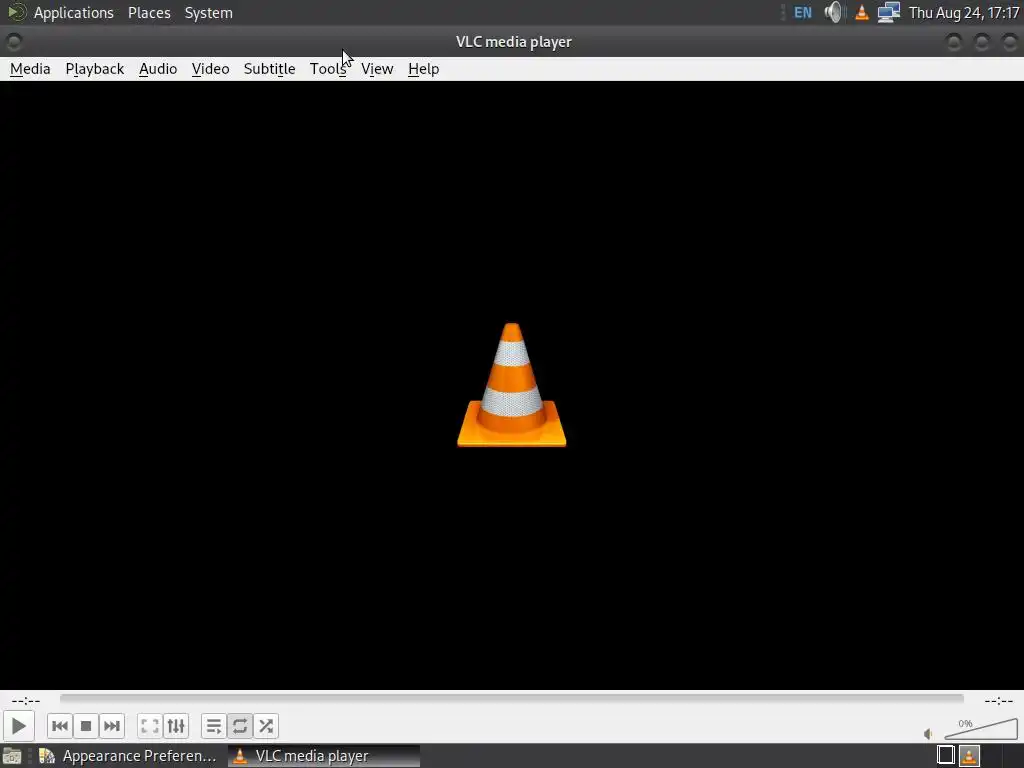Set VLC volume on the triangular slider

tap(981, 729)
